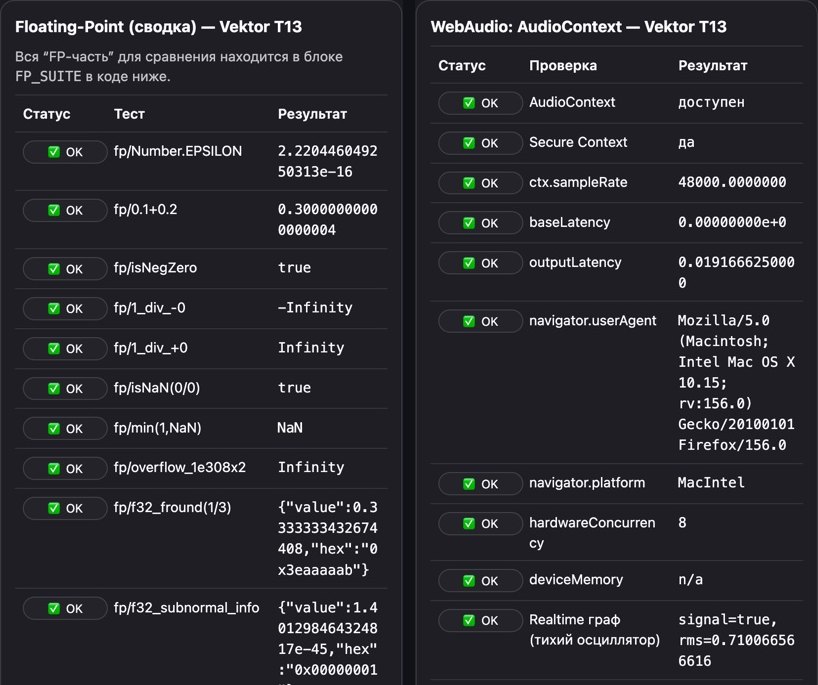Screen dimensions: 818x685
Task: Click the 'Статус' header in the Floating-Point table
Action: [46, 114]
